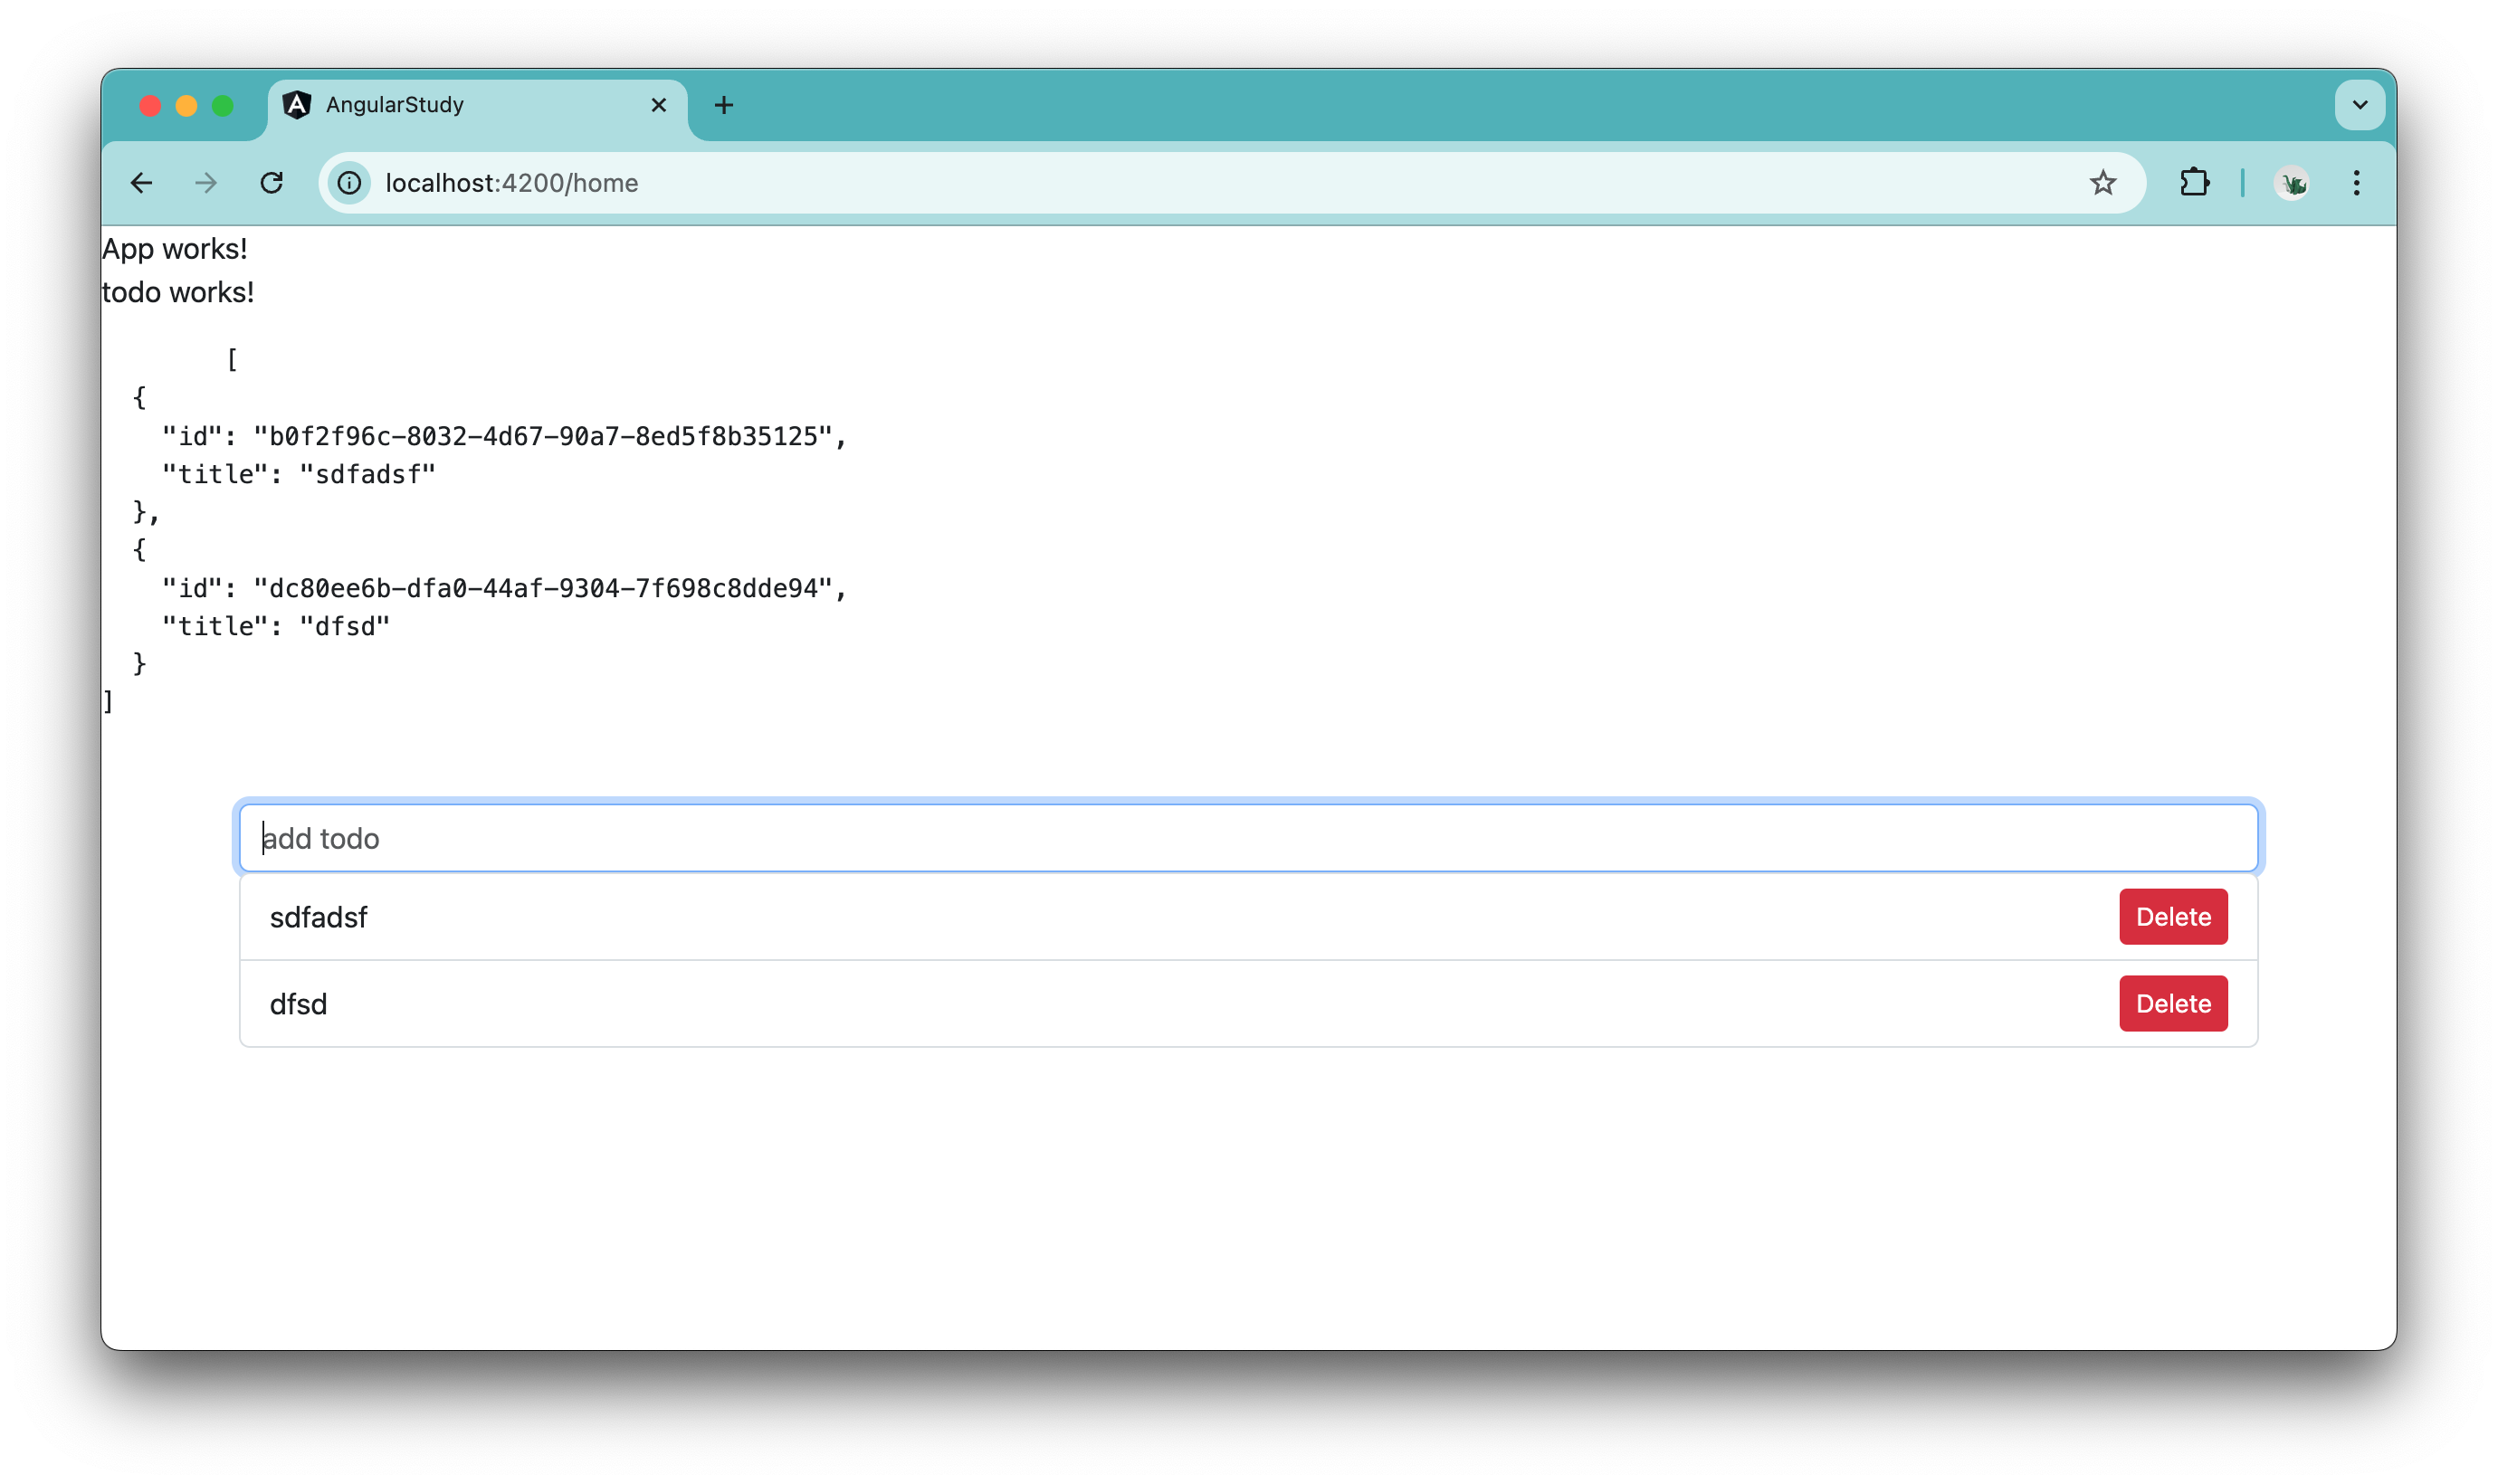Go forward to the next page

coord(205,183)
